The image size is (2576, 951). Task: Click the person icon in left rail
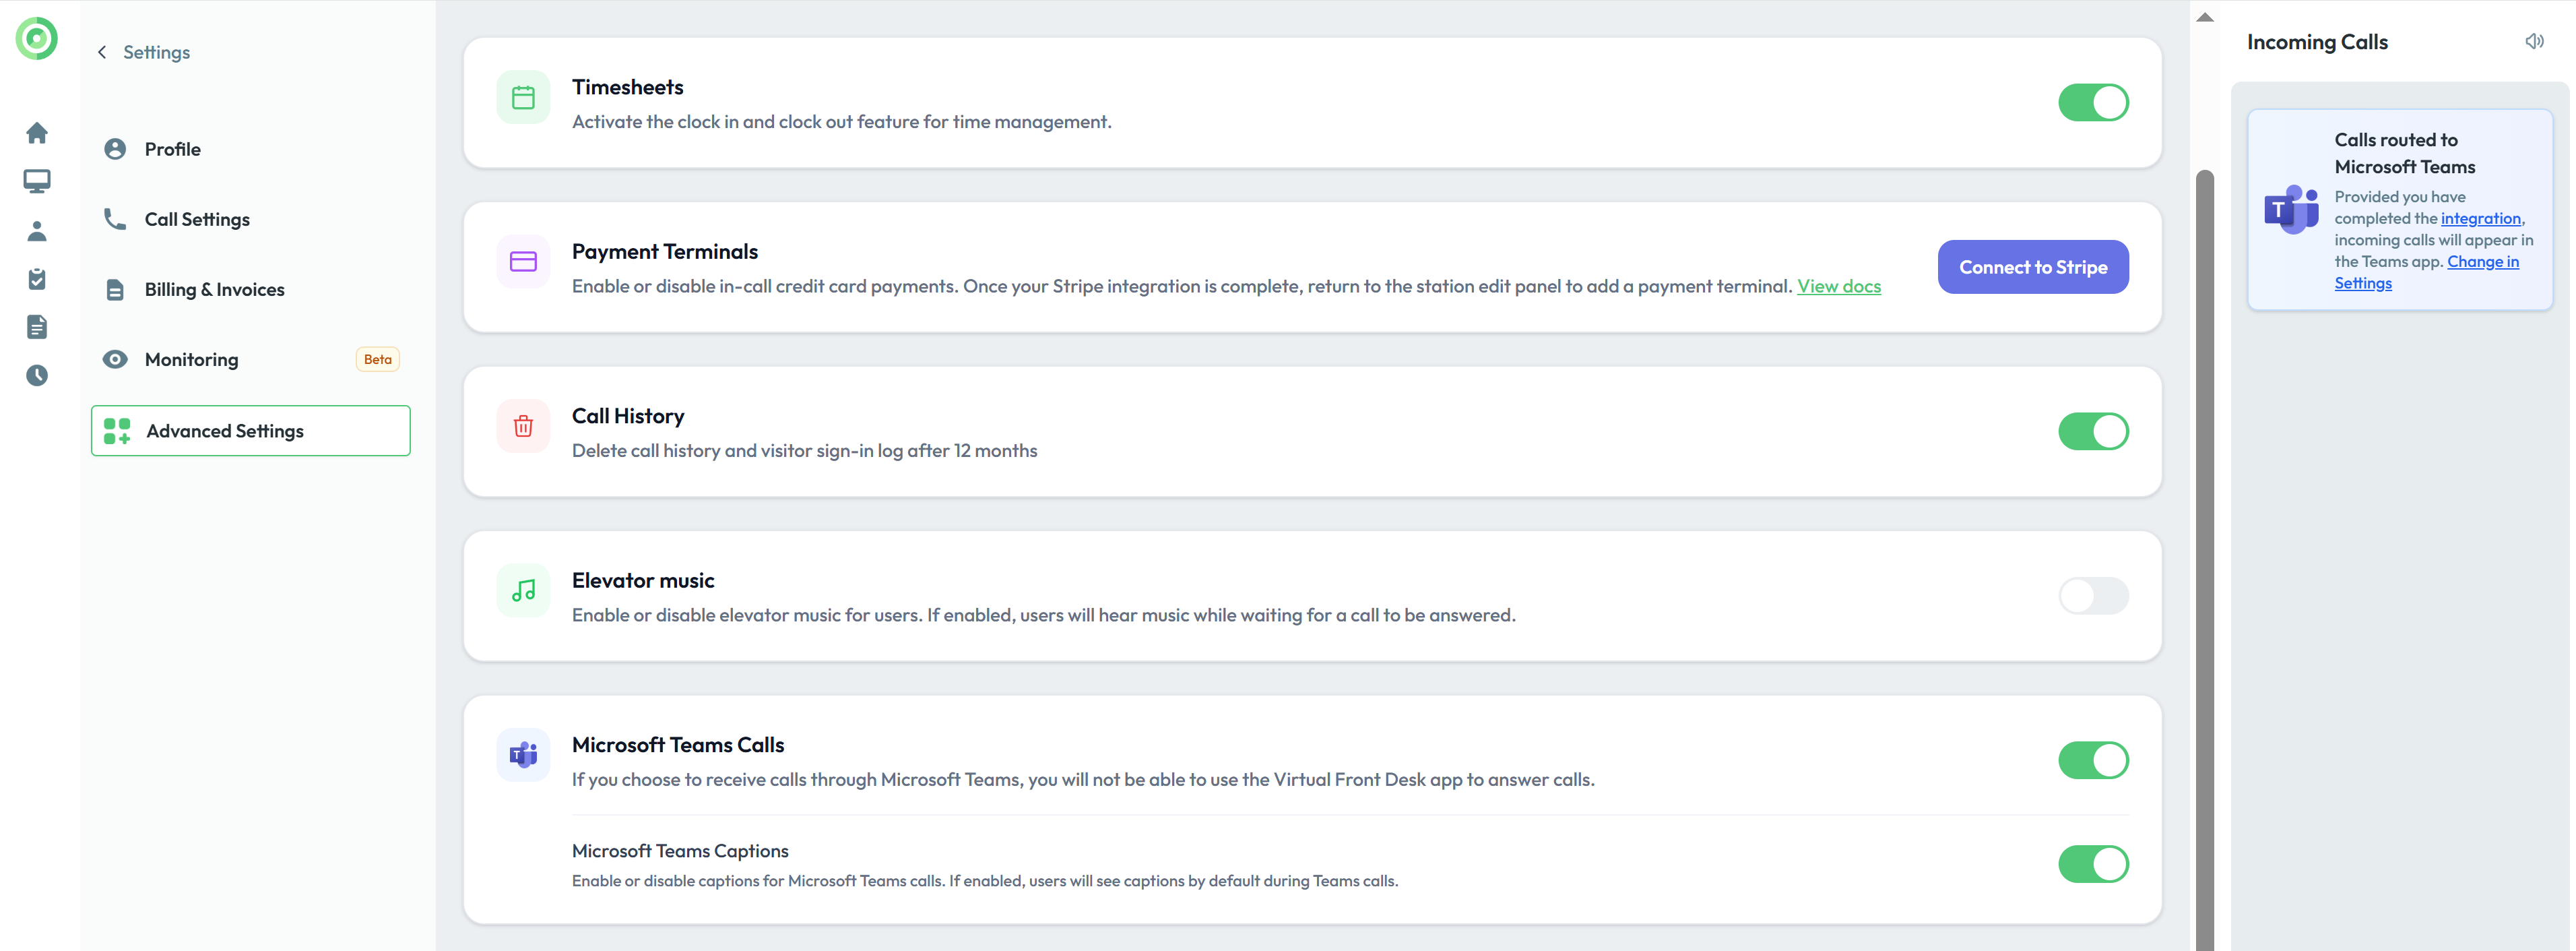pos(37,231)
